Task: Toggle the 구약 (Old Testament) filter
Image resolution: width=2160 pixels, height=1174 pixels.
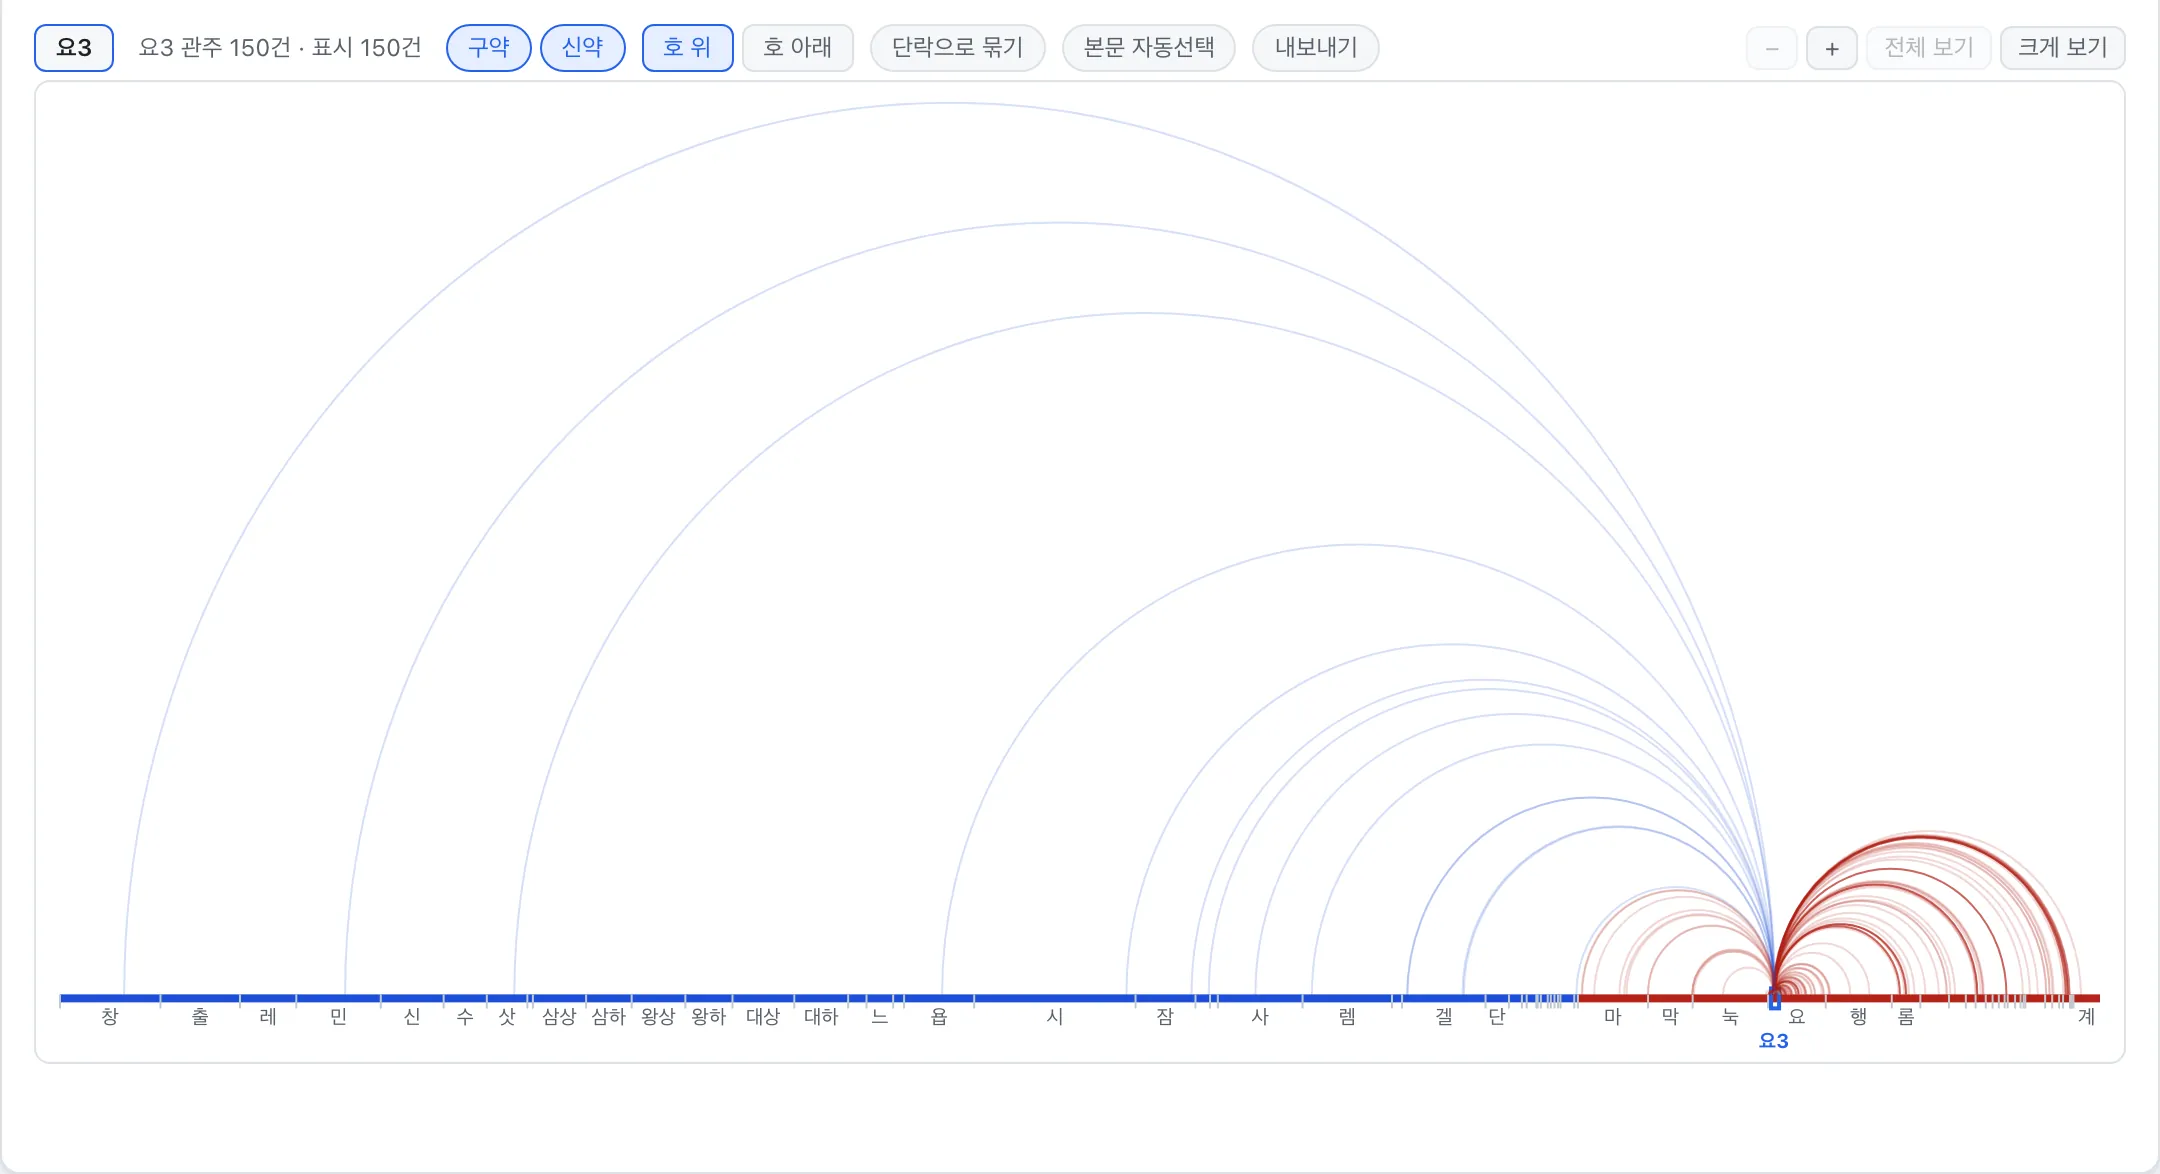Action: (x=489, y=48)
